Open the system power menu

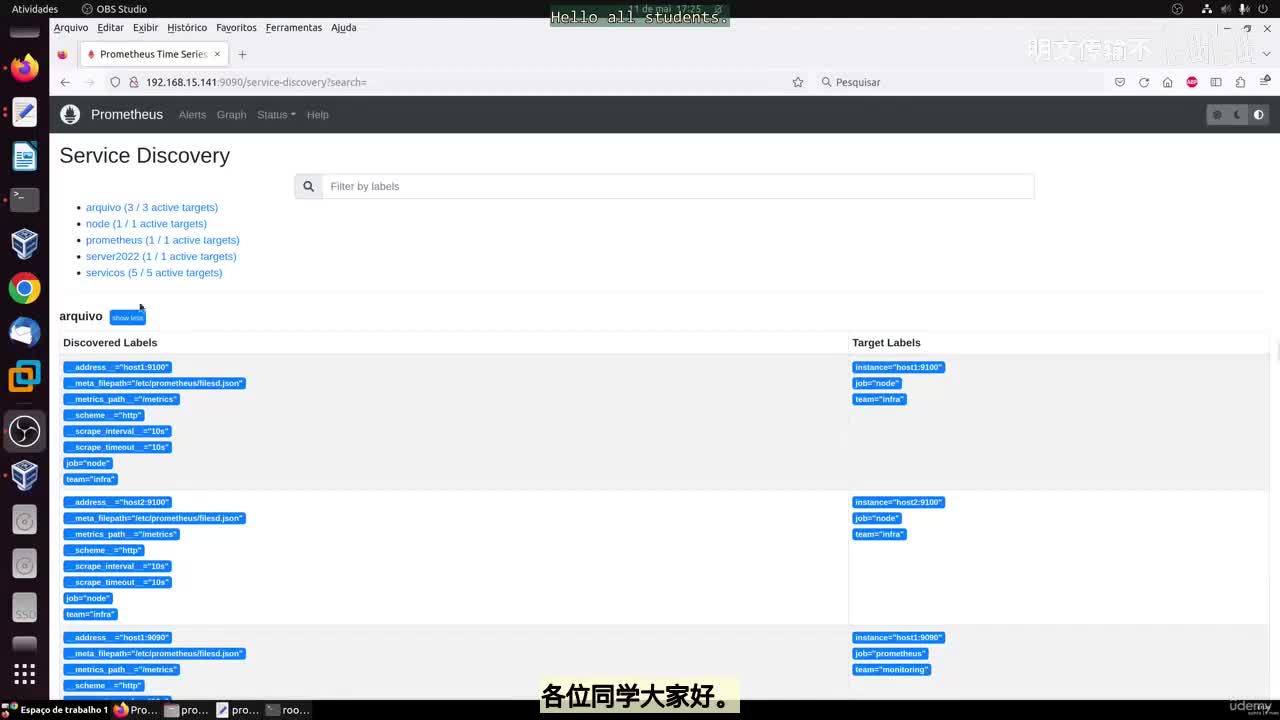tap(1263, 9)
